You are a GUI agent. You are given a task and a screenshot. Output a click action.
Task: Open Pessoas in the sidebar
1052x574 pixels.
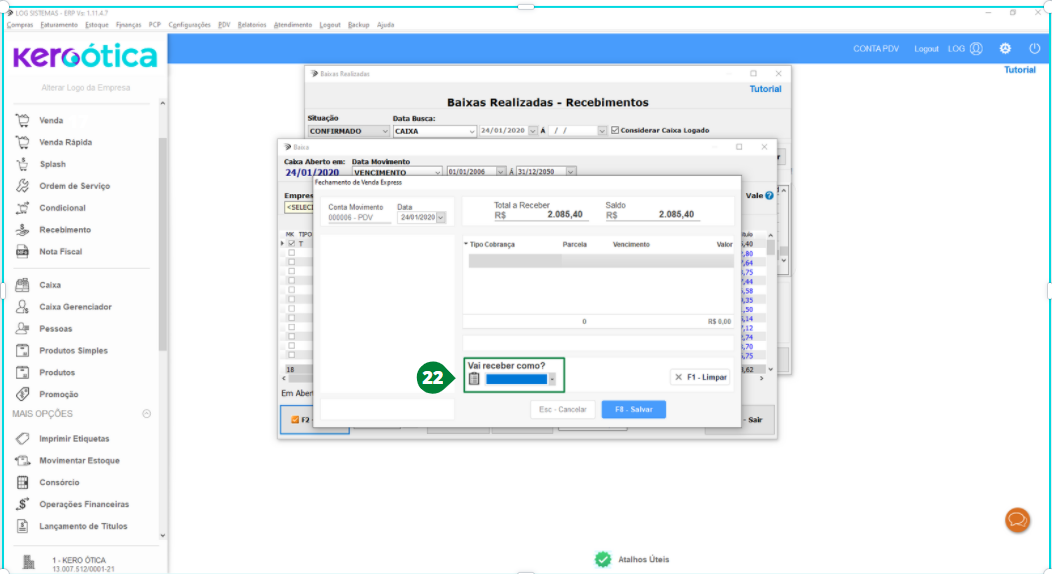[56, 329]
